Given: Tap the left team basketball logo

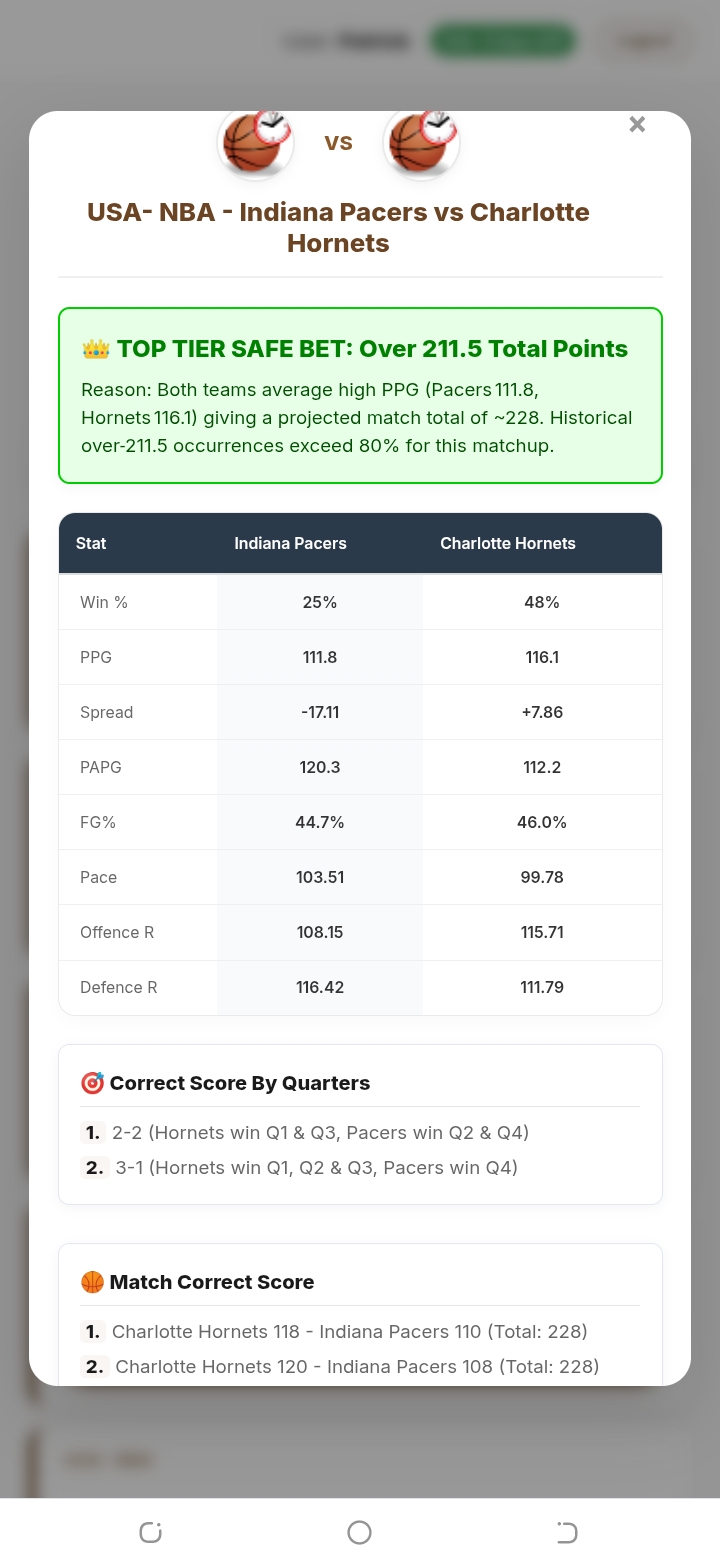Looking at the screenshot, I should (255, 143).
